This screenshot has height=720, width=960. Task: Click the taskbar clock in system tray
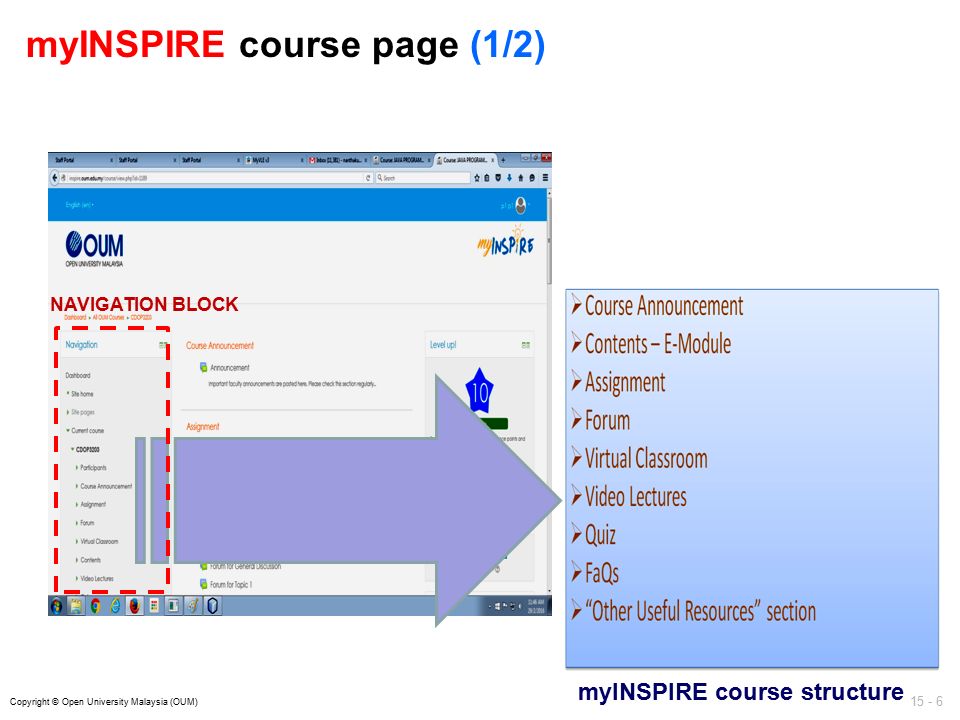point(535,606)
